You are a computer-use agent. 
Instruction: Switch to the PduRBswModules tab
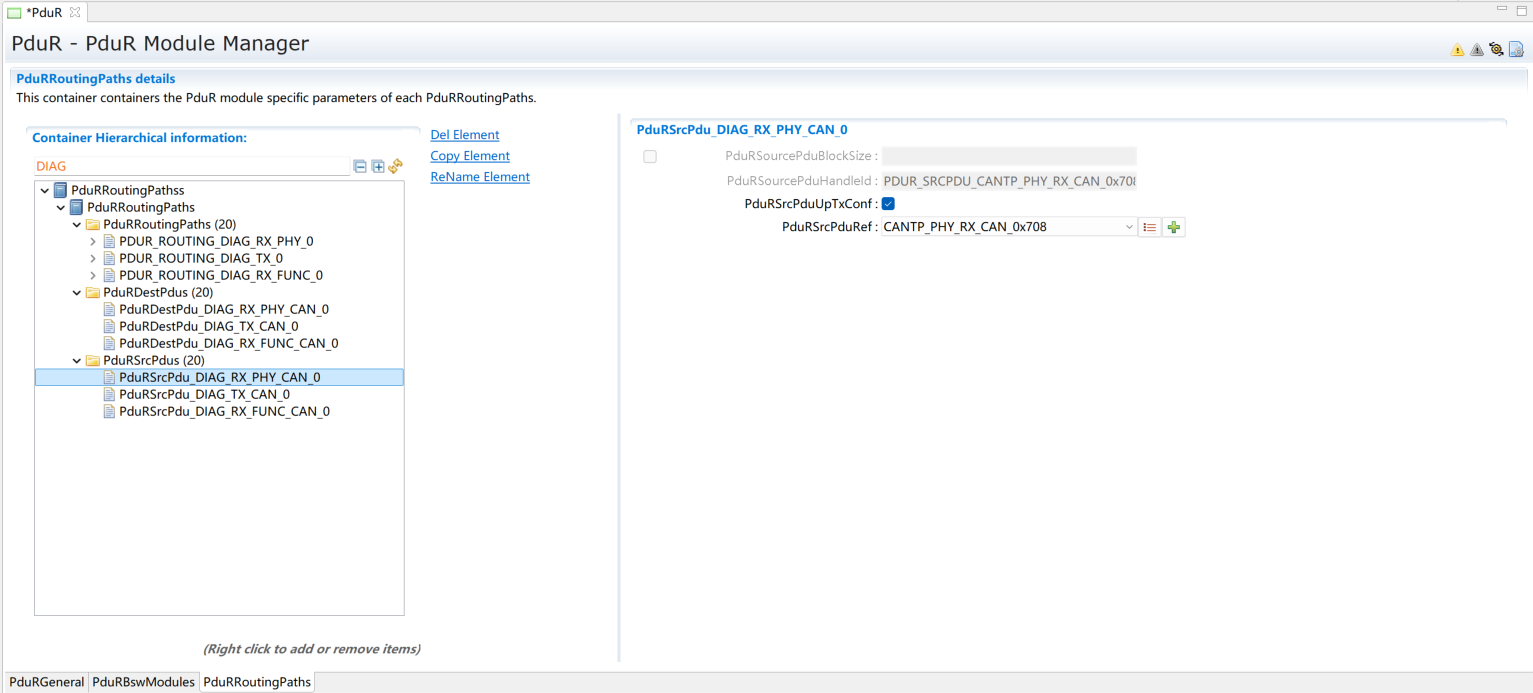[143, 682]
